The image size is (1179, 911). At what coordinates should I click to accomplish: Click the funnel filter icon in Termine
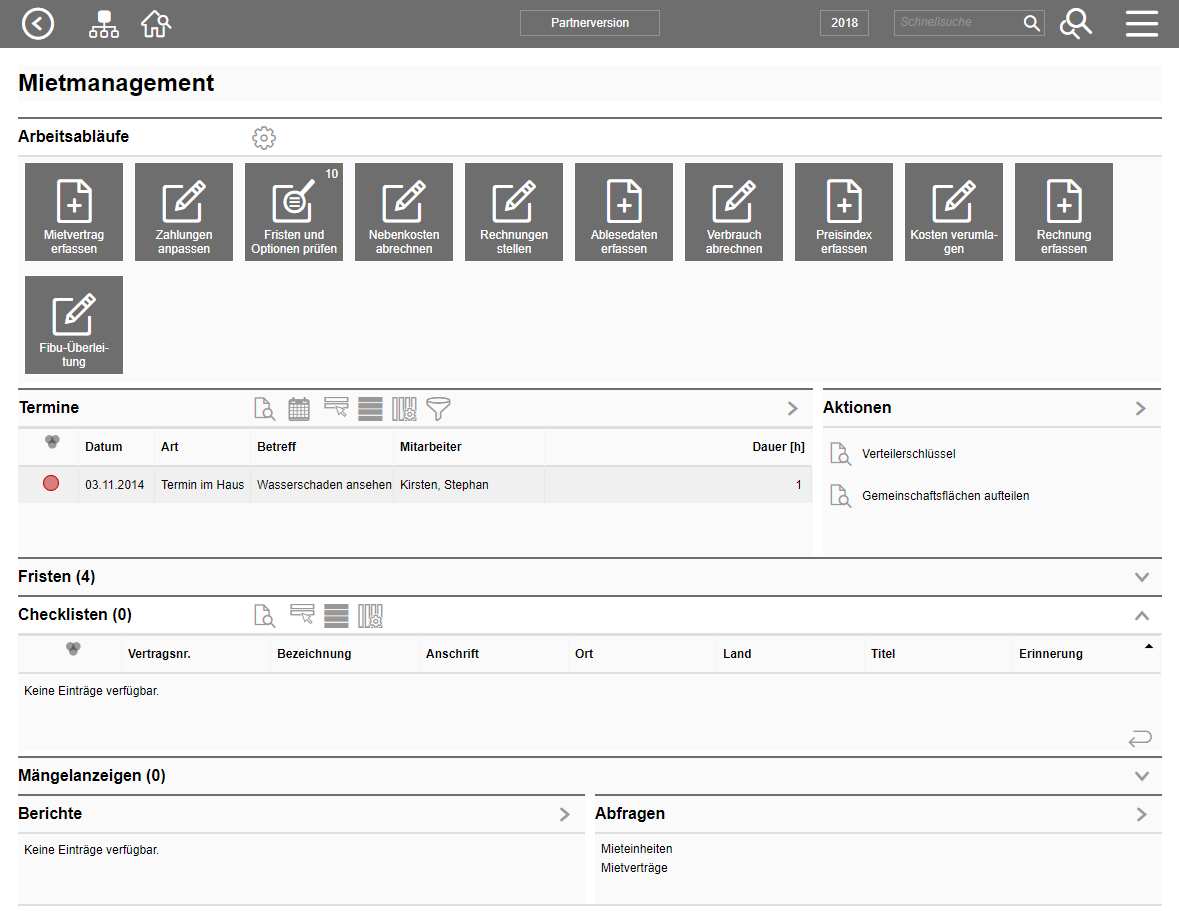pos(438,408)
